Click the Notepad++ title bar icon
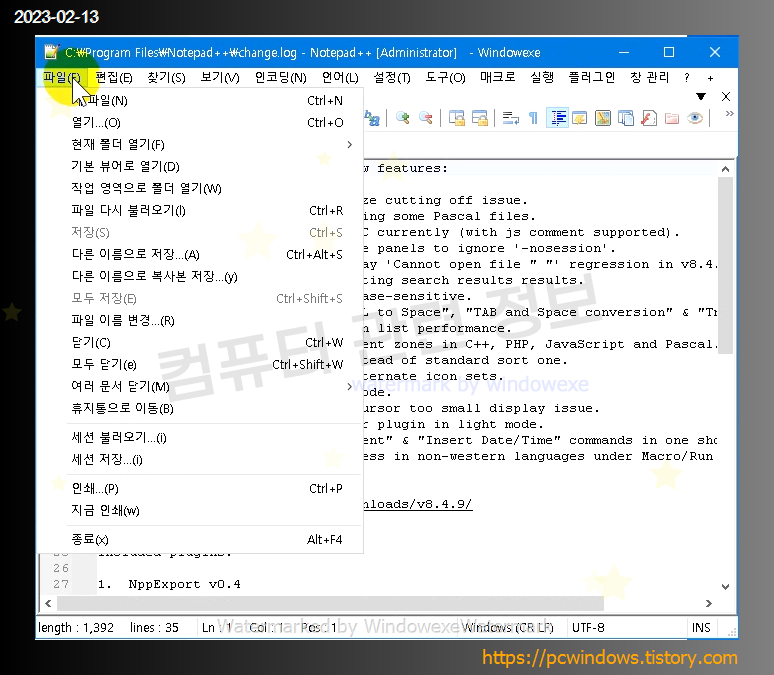774x675 pixels. pyautogui.click(x=51, y=52)
